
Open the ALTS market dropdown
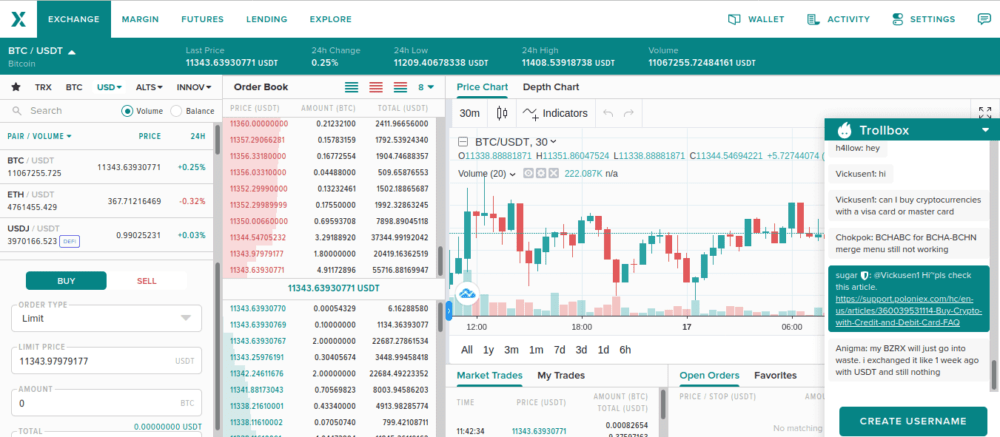point(150,87)
